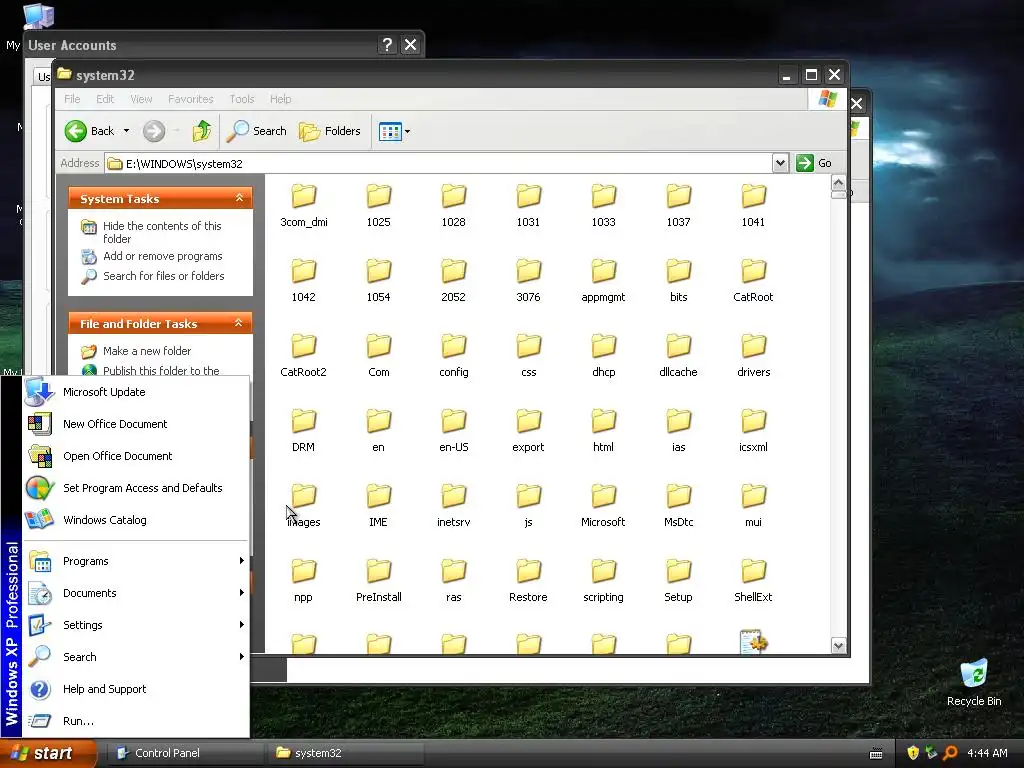Select the appmgmt folder icon
Viewport: 1024px width, 768px height.
603,271
